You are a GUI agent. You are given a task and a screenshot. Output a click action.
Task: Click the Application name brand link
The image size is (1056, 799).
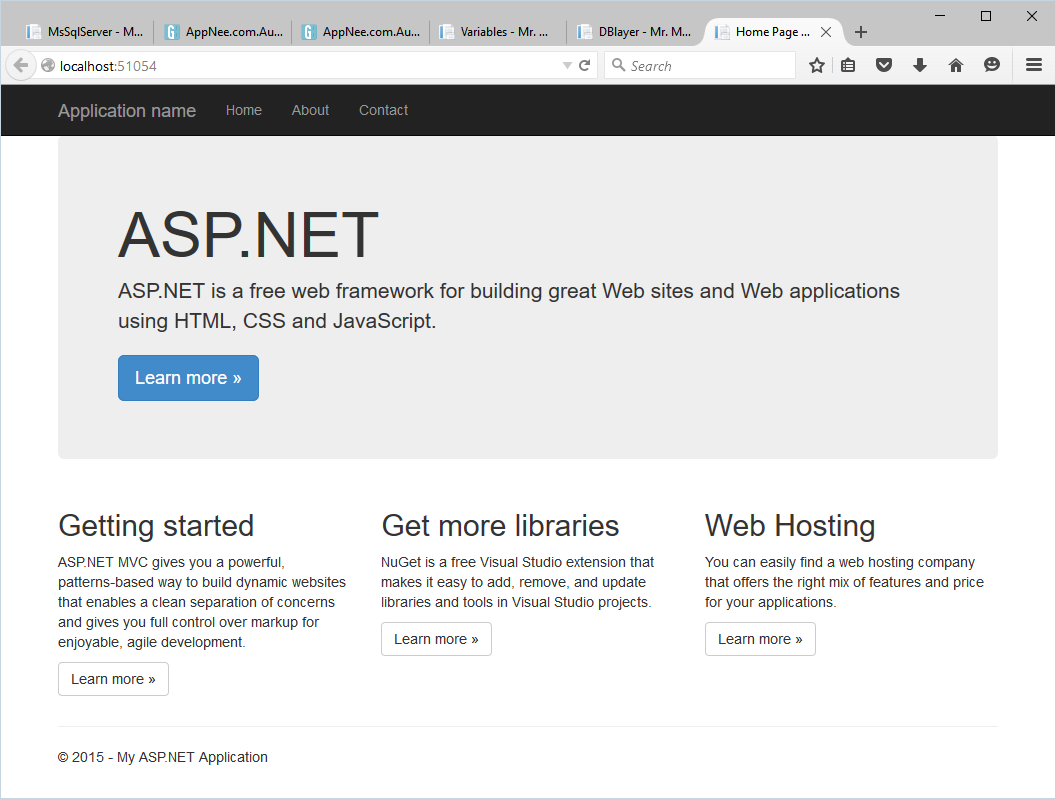(127, 110)
